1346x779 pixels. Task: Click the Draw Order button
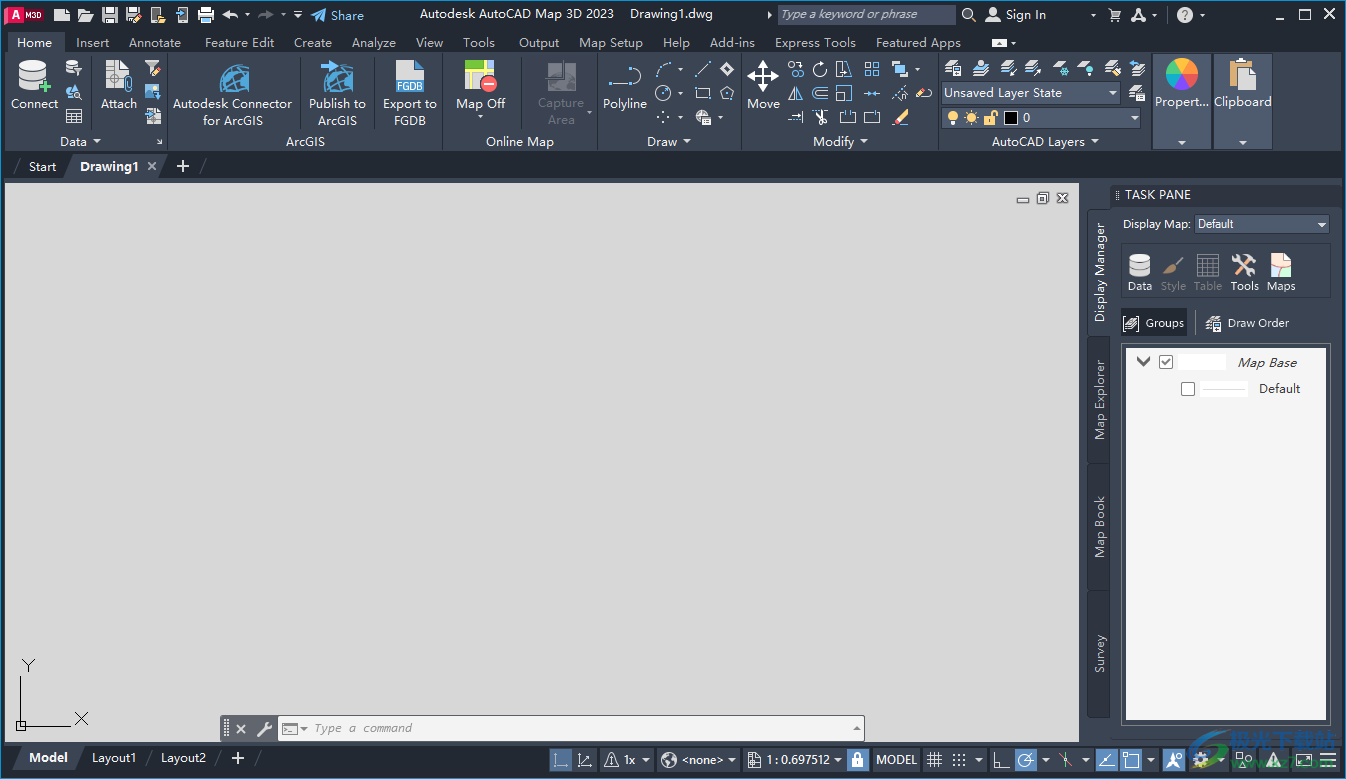point(1247,323)
